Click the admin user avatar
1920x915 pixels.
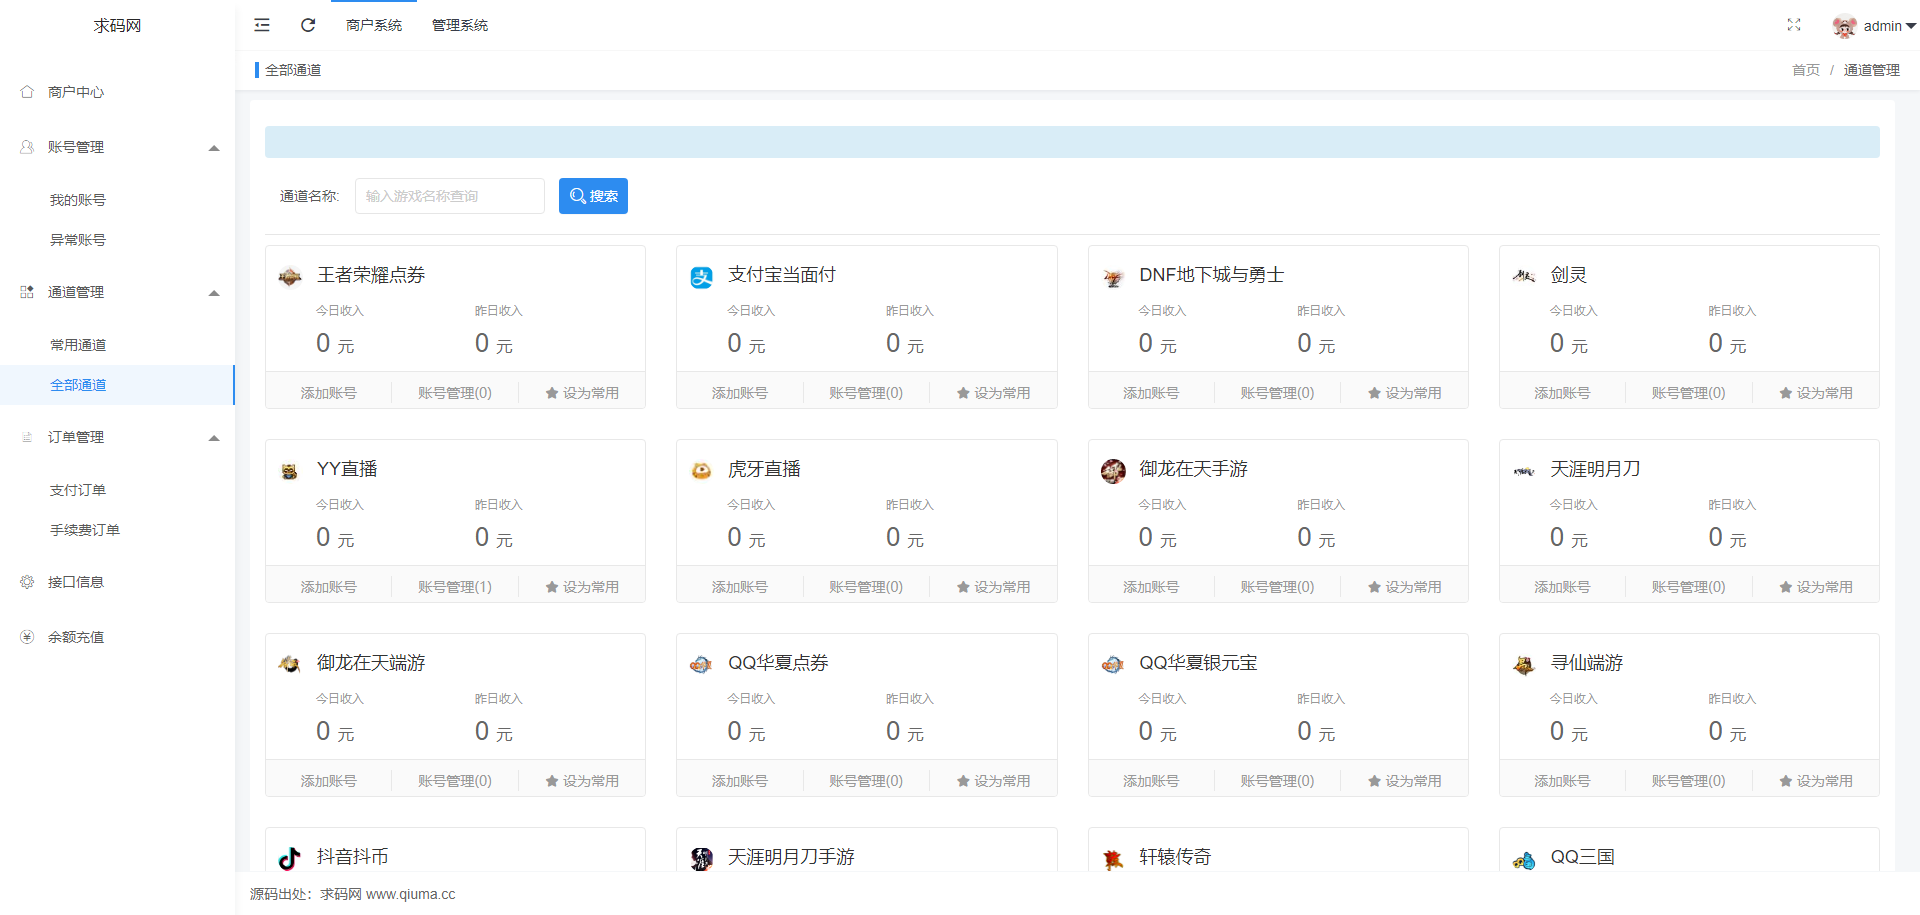point(1844,26)
